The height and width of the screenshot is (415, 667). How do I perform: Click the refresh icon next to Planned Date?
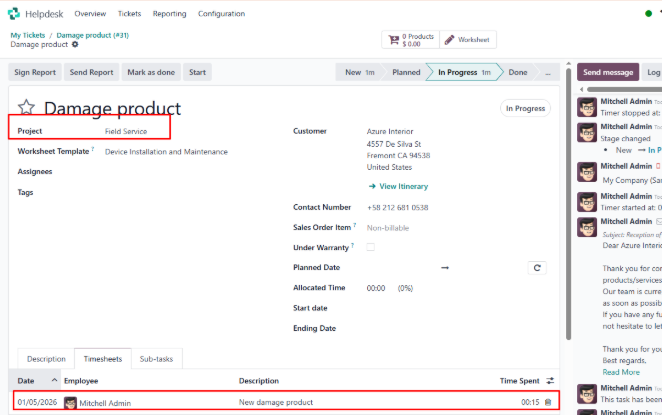[x=537, y=268]
